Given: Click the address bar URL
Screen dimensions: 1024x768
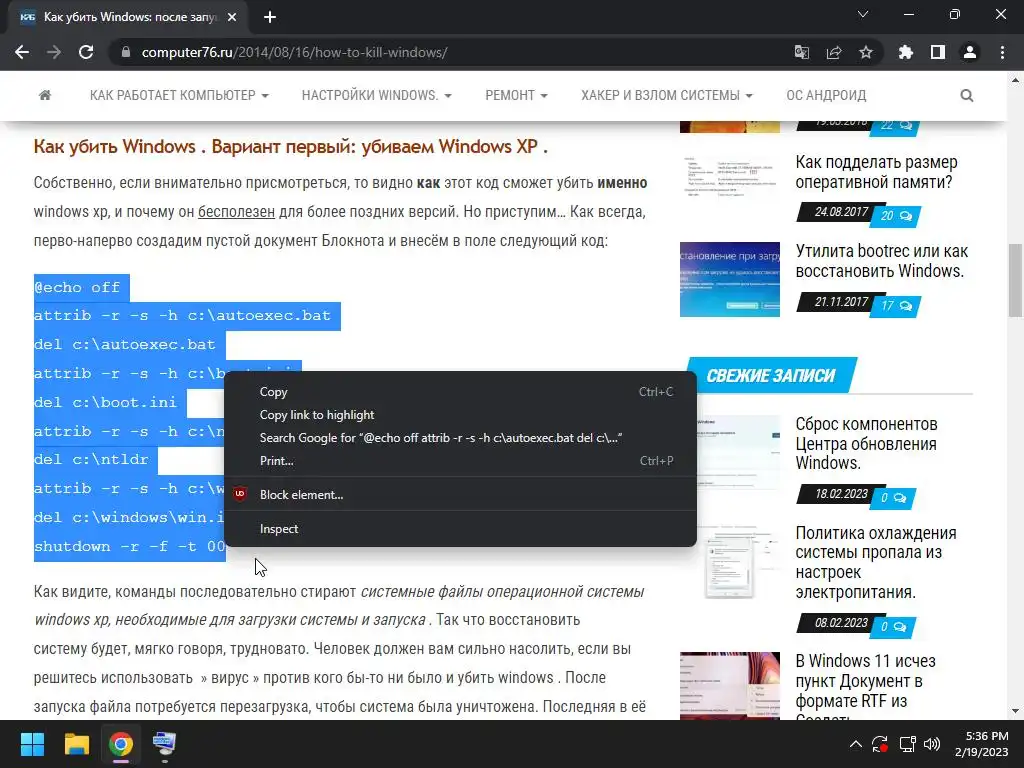Looking at the screenshot, I should click(295, 52).
